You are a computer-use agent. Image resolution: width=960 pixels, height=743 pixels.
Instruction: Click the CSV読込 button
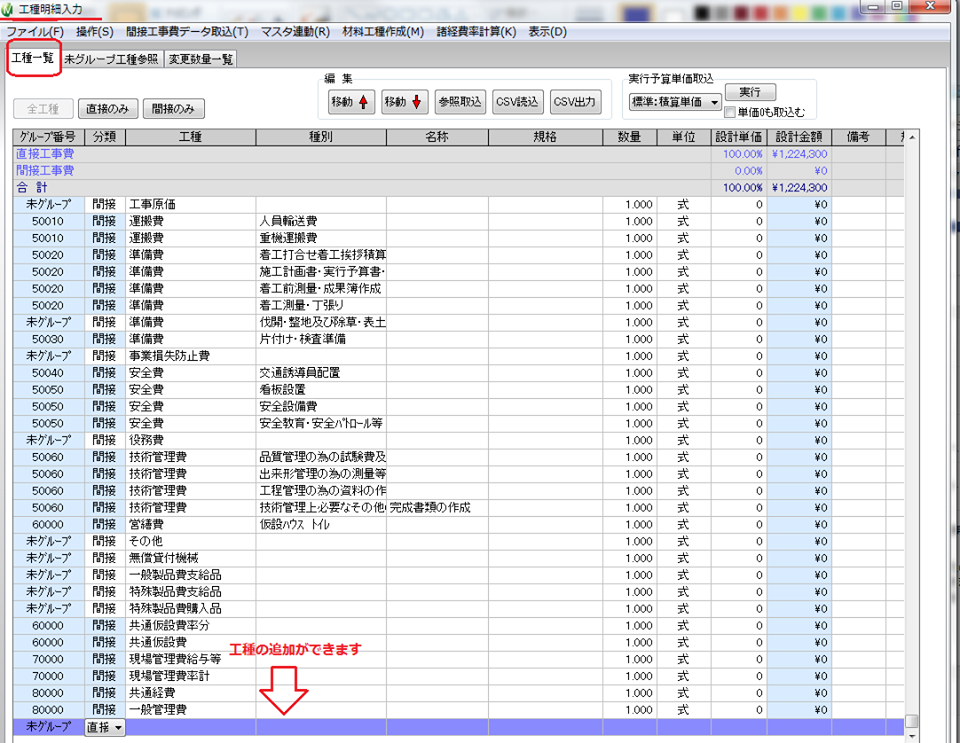coord(517,102)
